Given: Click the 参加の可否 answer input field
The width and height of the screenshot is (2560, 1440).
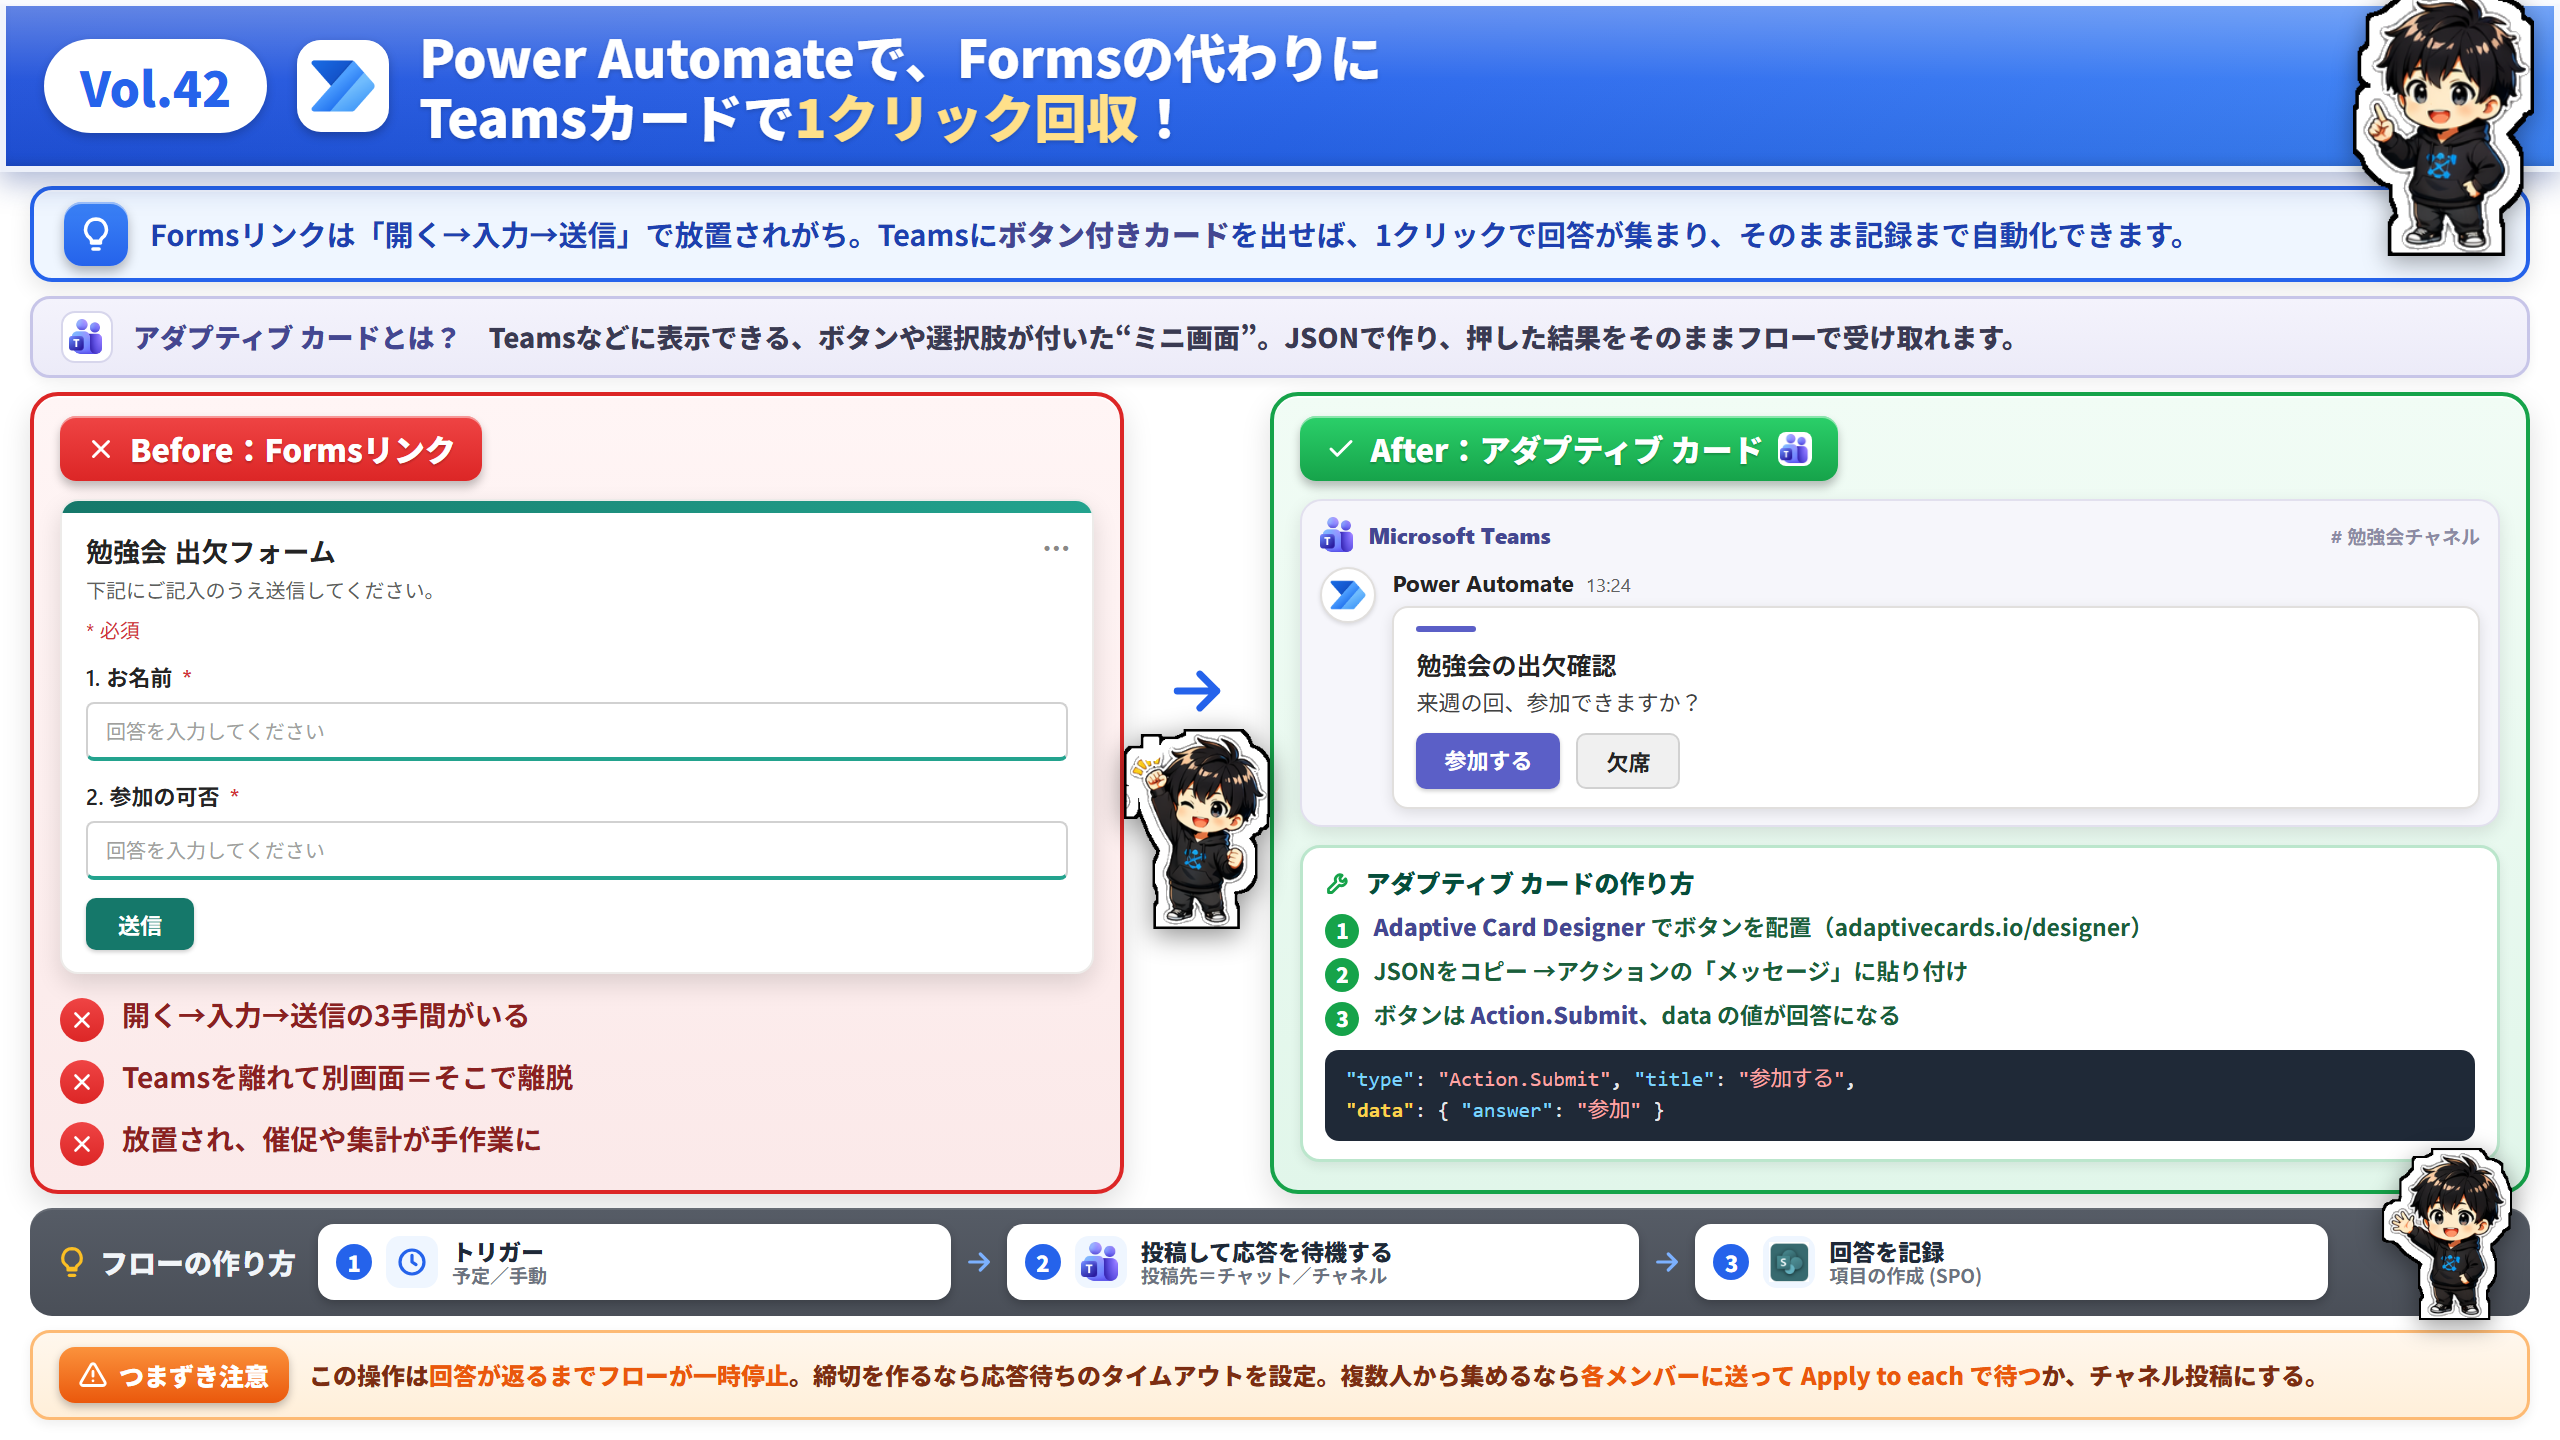Looking at the screenshot, I should (x=577, y=850).
